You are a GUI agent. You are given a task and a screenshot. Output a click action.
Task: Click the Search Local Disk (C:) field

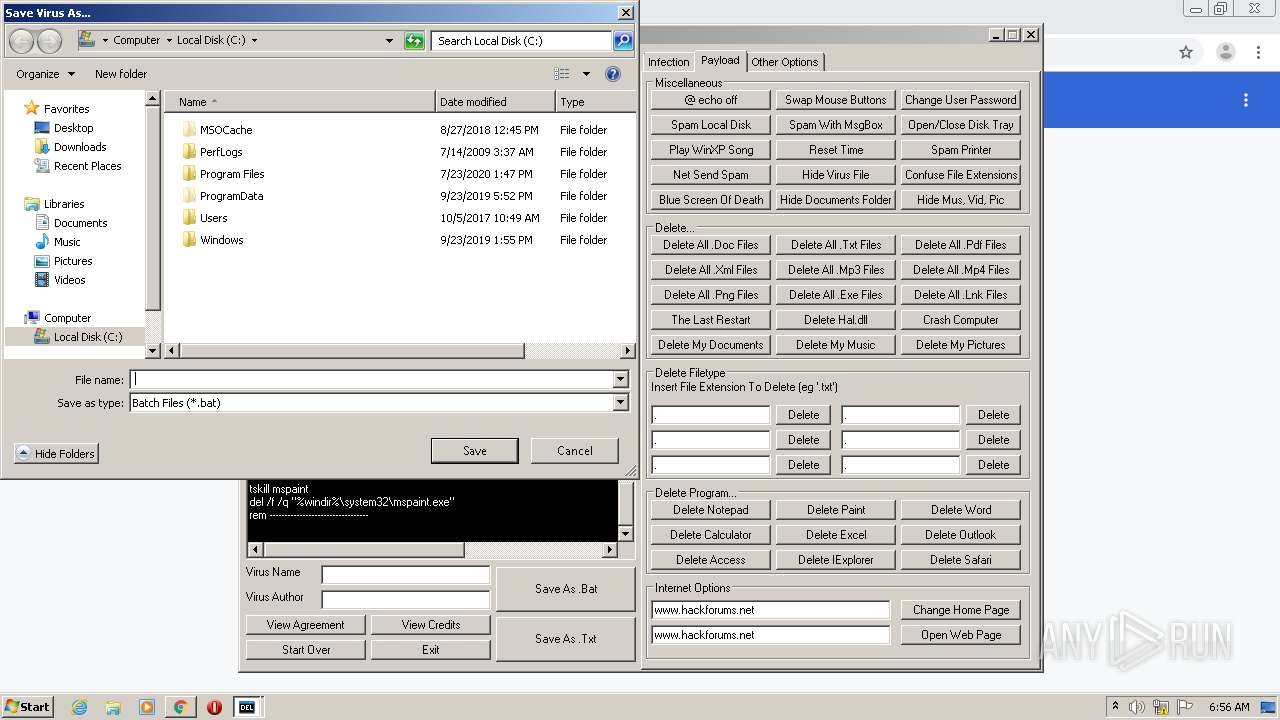(522, 41)
